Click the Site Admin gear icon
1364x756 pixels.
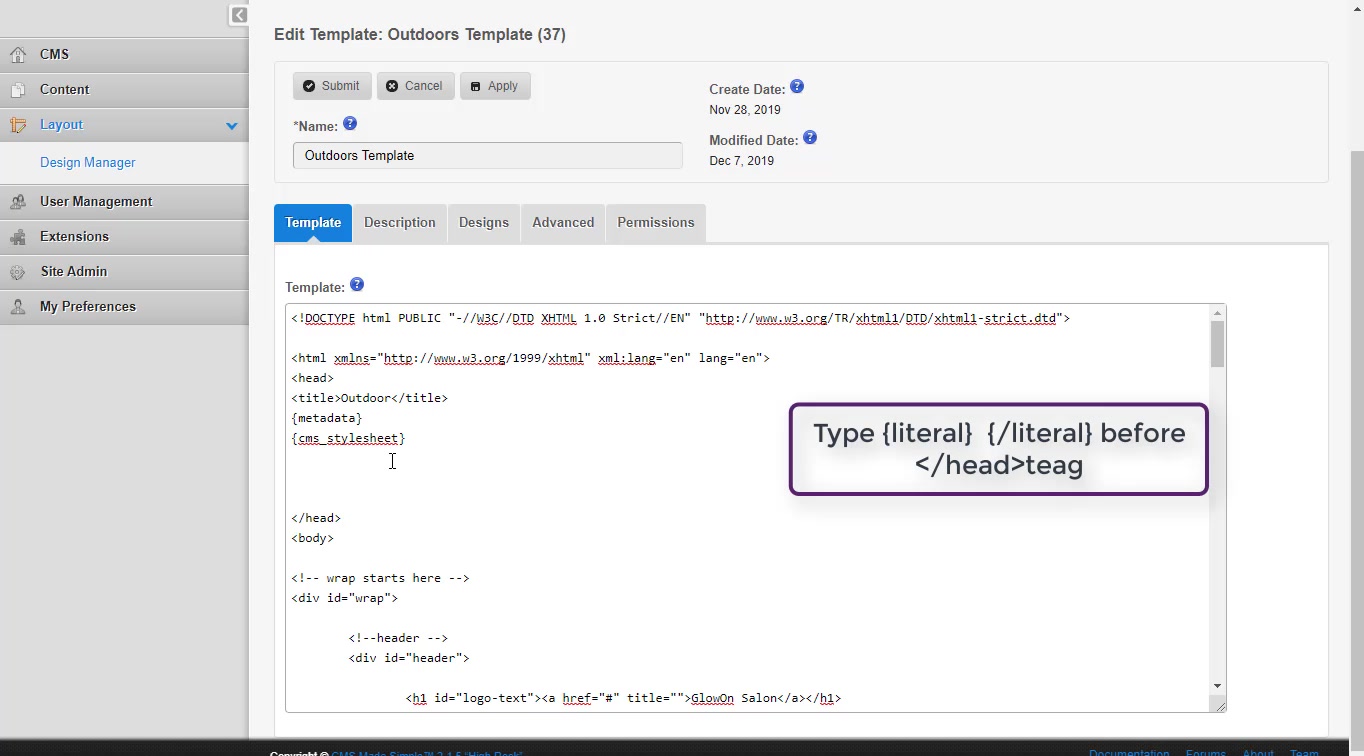(18, 272)
